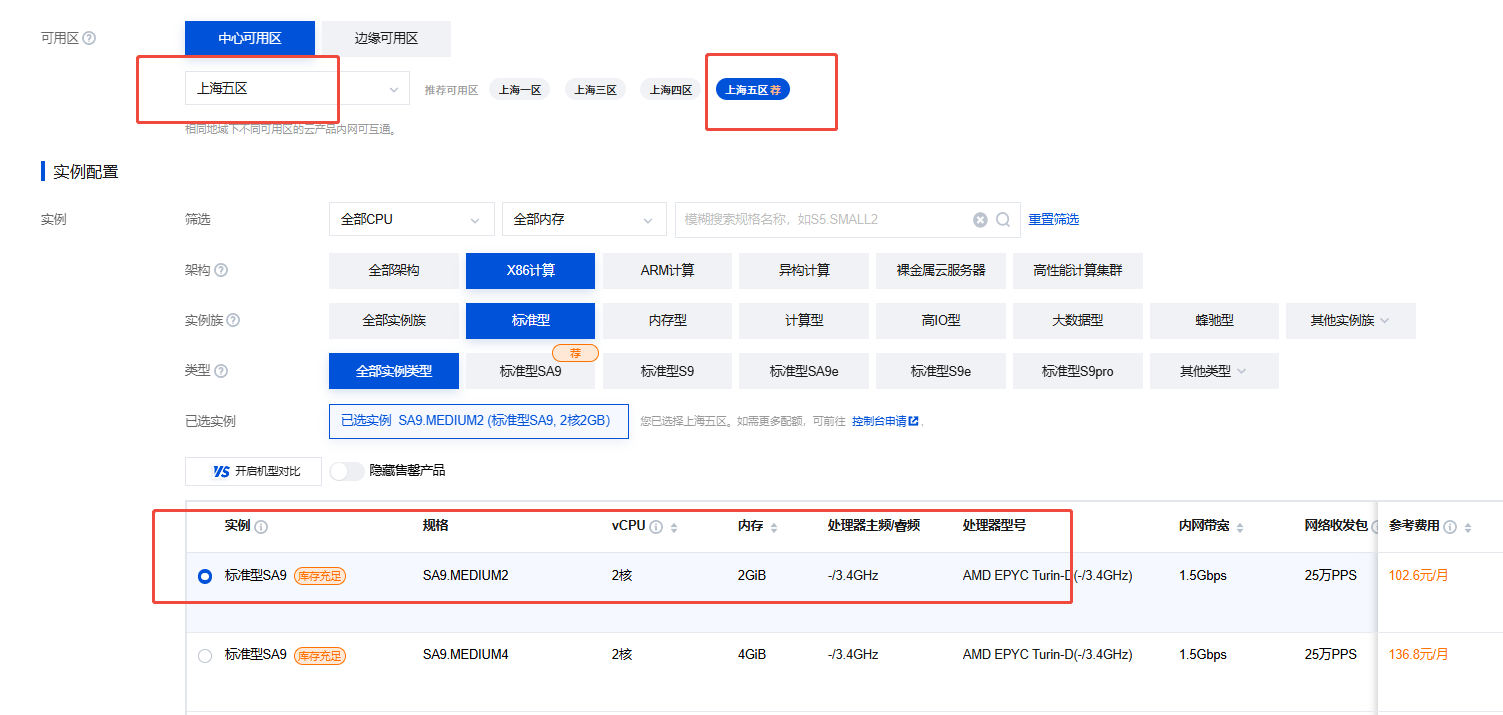Viewport: 1503px width, 715px height.
Task: Expand the 其他类型 dropdown
Action: pyautogui.click(x=1214, y=371)
